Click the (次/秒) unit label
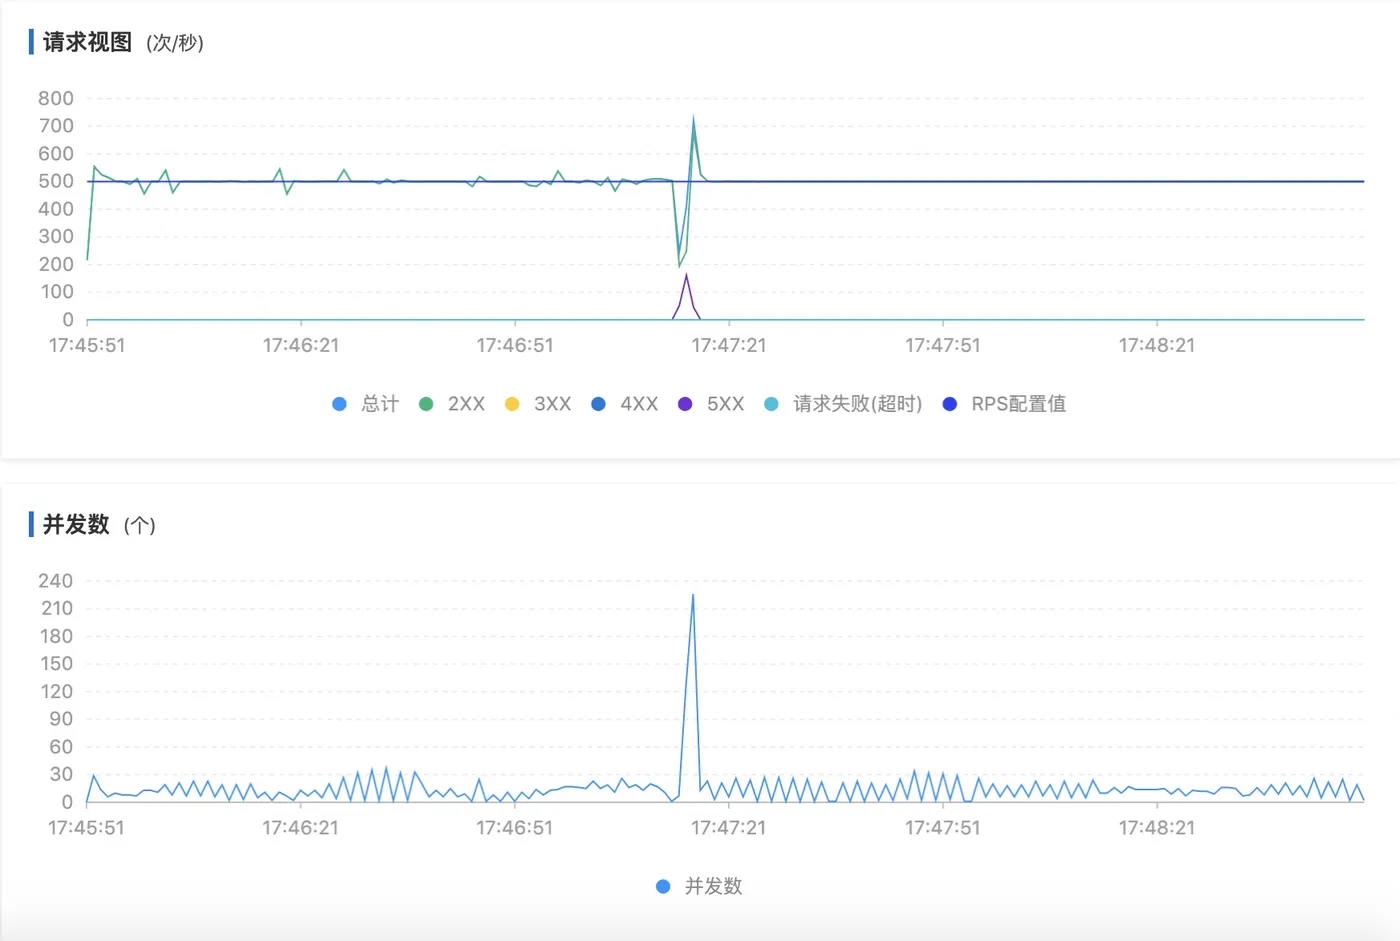This screenshot has height=941, width=1400. click(x=175, y=43)
